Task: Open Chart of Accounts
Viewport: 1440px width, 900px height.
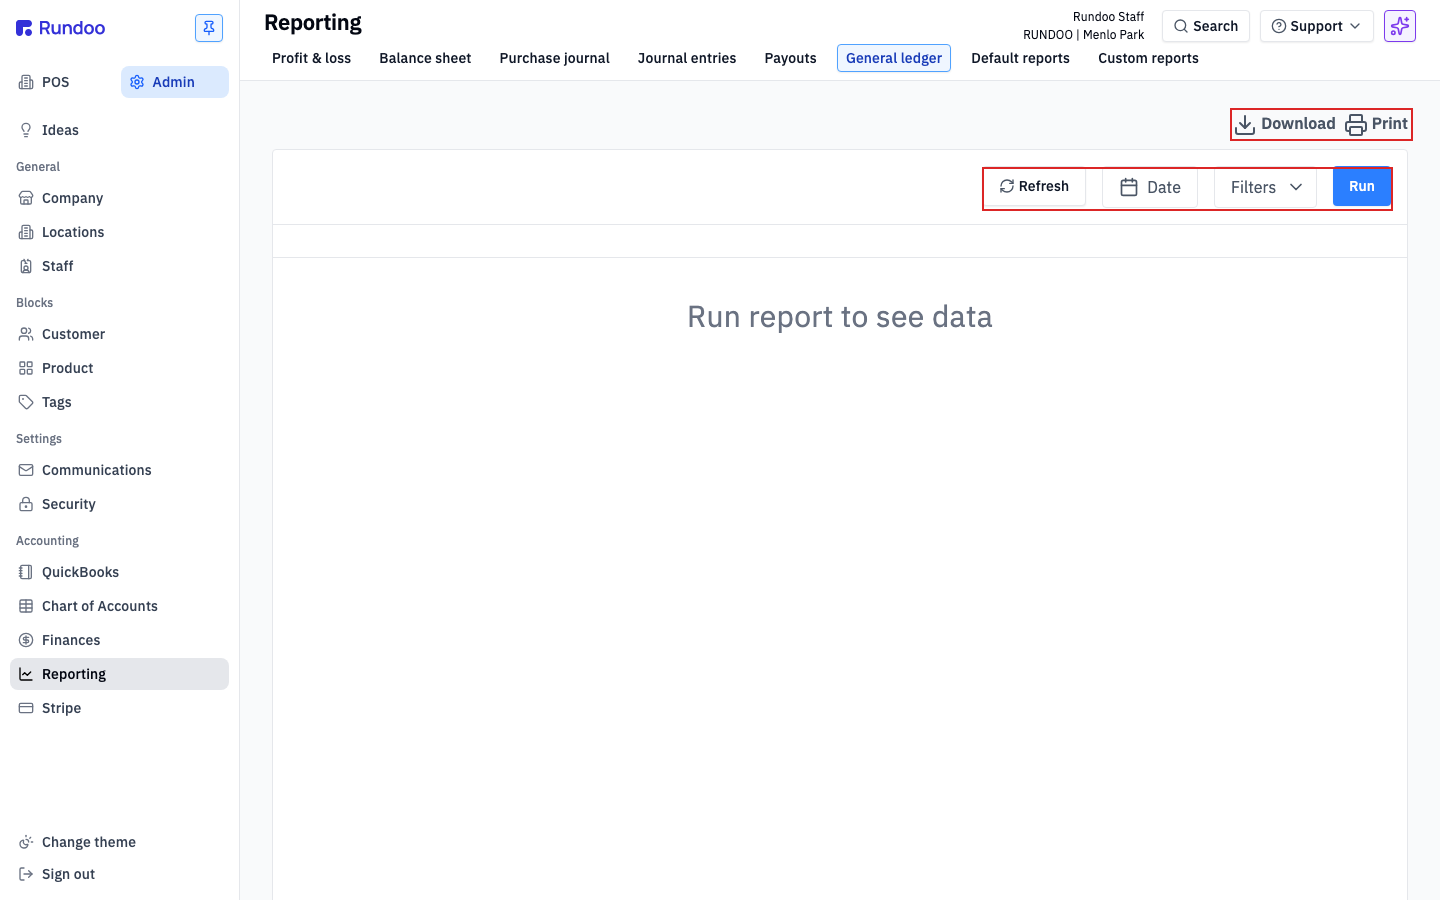Action: tap(119, 606)
